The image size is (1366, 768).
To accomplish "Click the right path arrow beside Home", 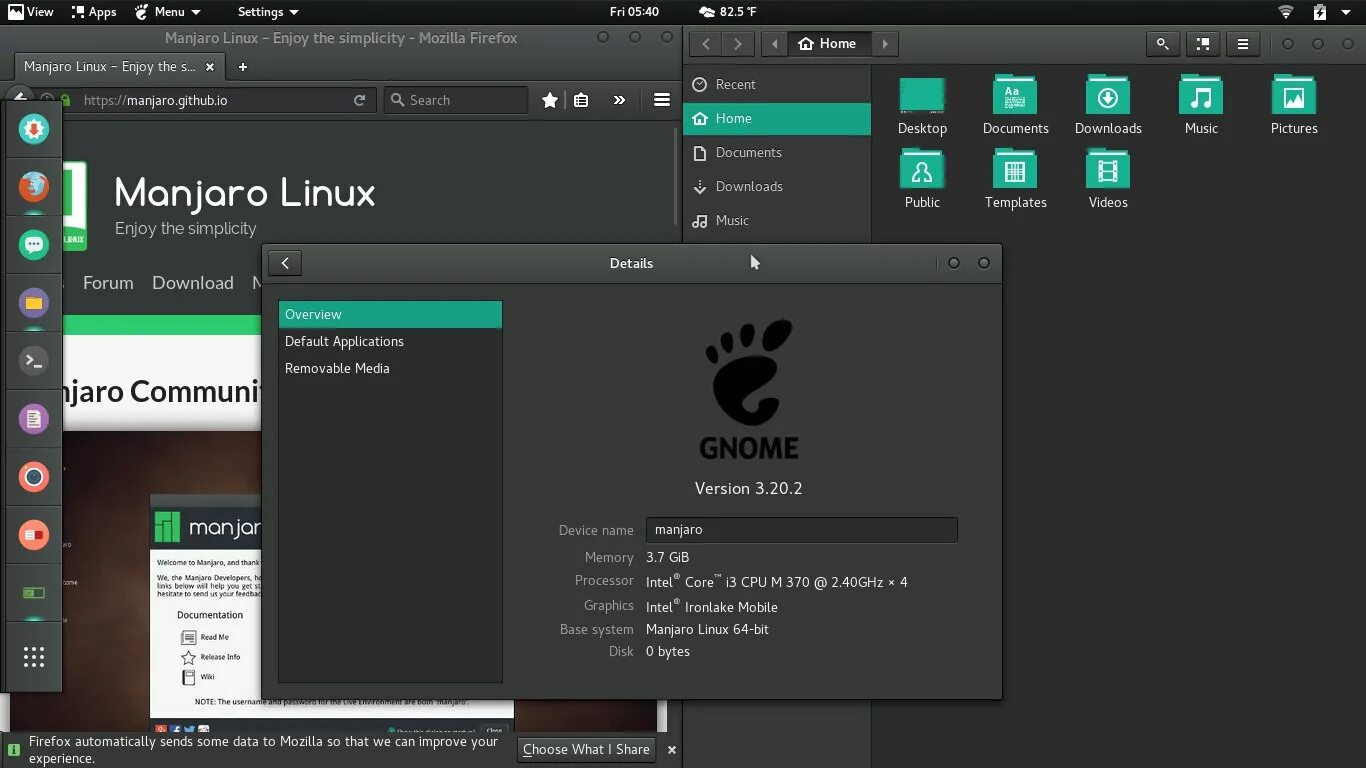I will 885,44.
